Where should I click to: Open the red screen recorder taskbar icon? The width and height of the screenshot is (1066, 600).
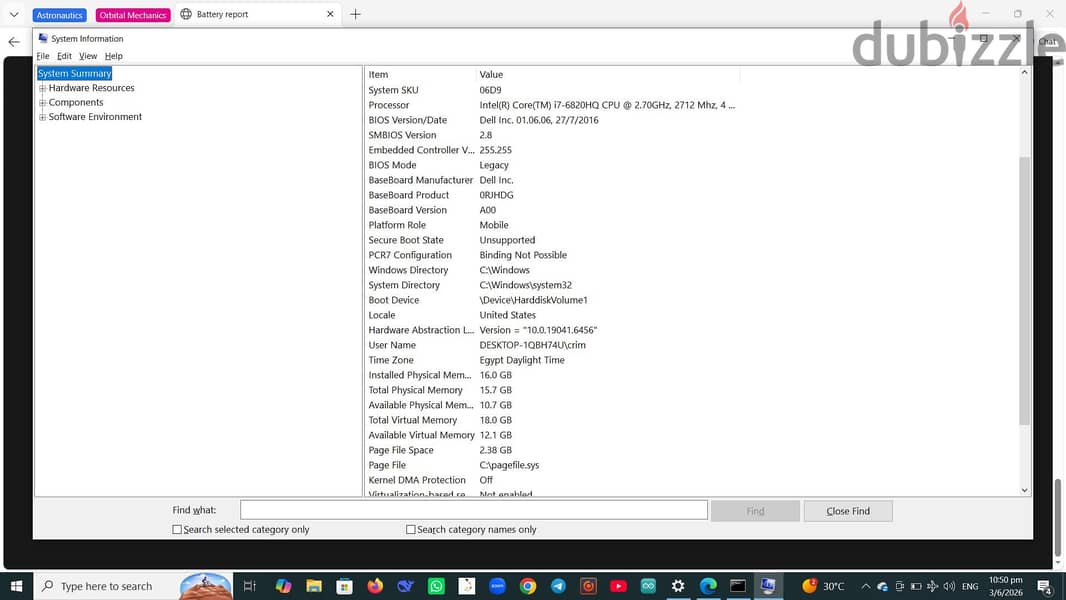pyautogui.click(x=589, y=586)
